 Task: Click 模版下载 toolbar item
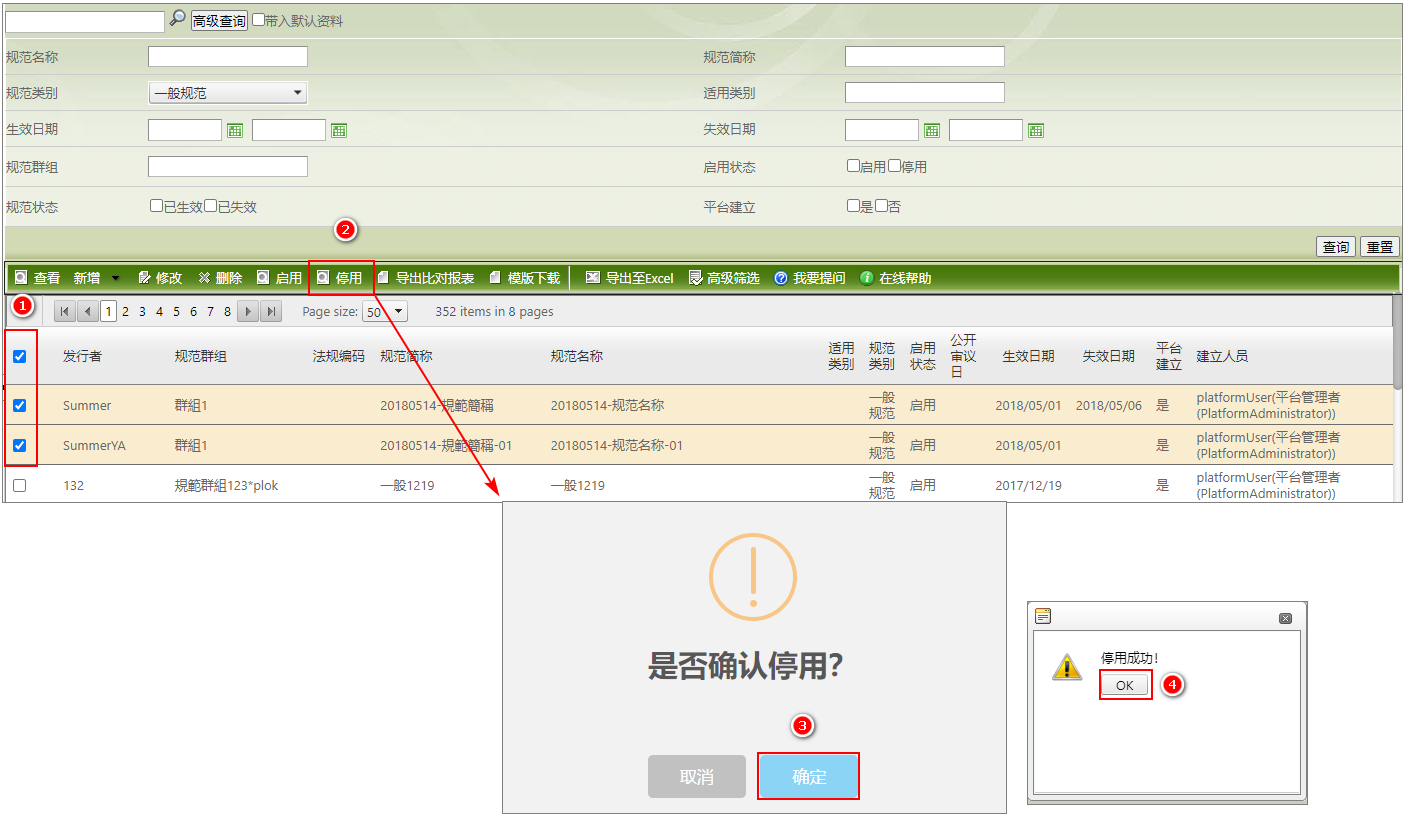(x=524, y=278)
